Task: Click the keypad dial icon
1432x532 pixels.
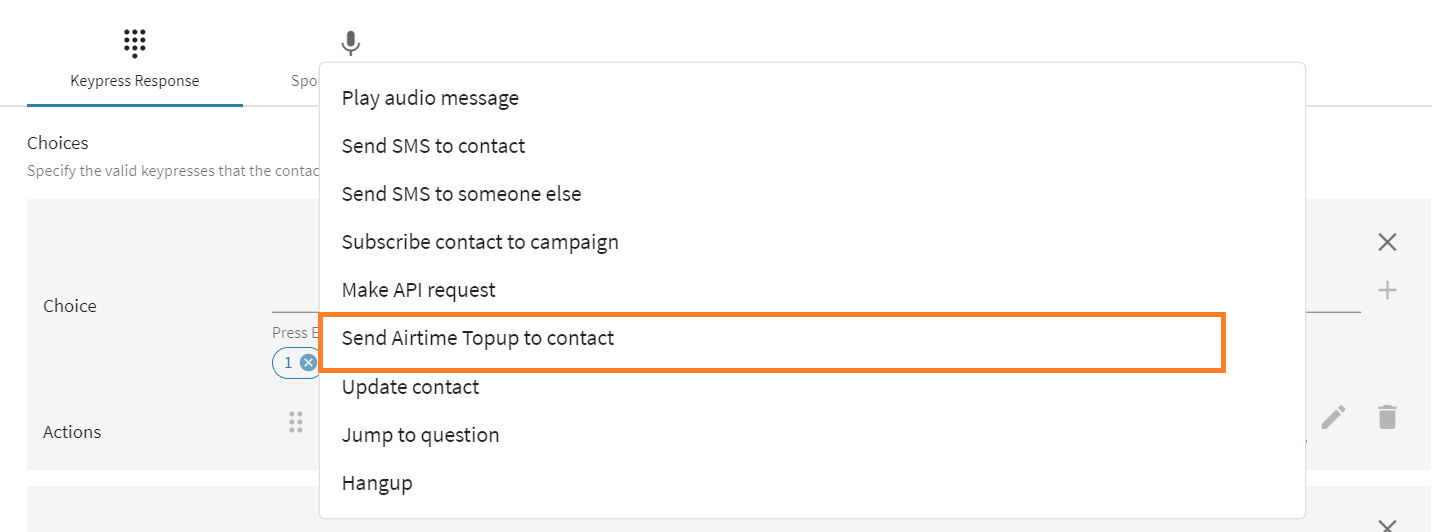Action: [x=135, y=43]
